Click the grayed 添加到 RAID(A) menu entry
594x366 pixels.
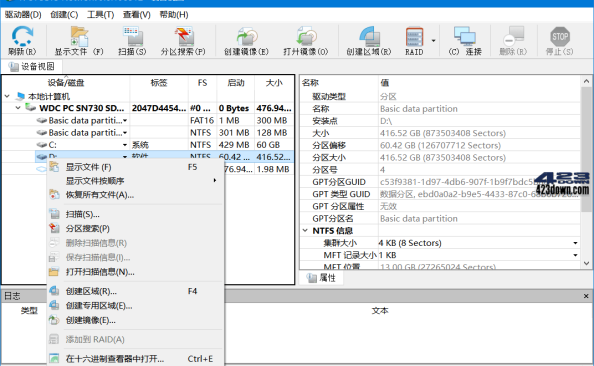(x=136, y=339)
